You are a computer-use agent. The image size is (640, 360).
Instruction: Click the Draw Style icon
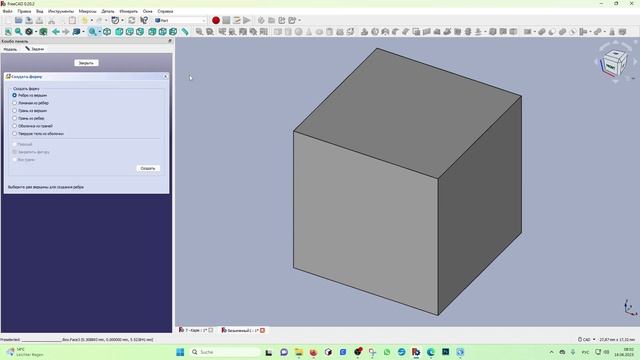[29, 31]
